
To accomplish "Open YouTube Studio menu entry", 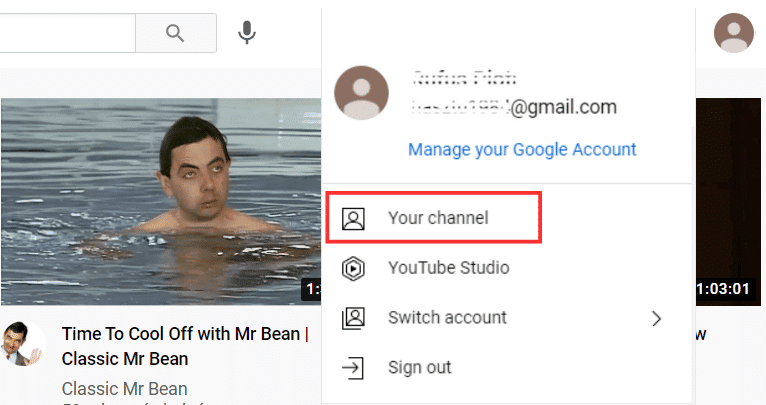I will pos(508,268).
